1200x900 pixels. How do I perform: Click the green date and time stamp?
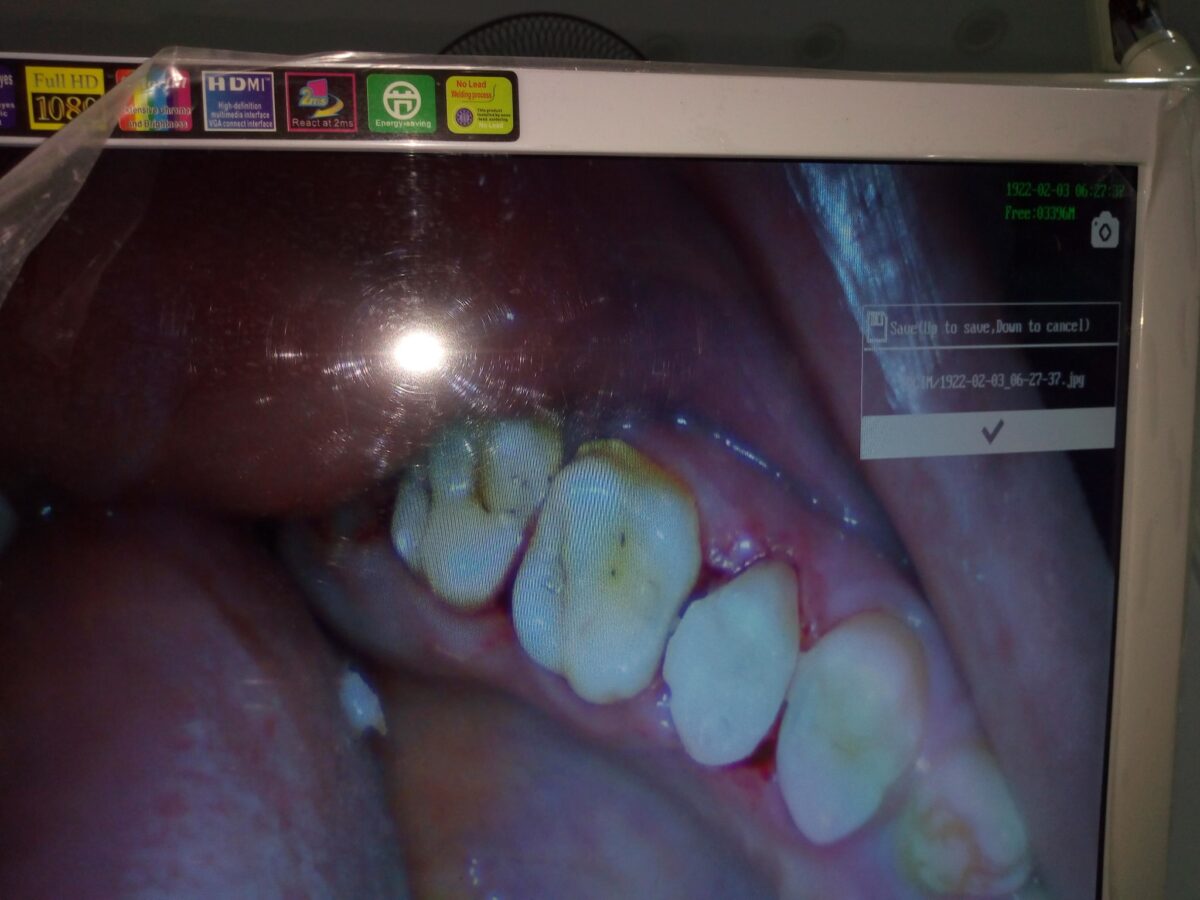coord(1065,190)
